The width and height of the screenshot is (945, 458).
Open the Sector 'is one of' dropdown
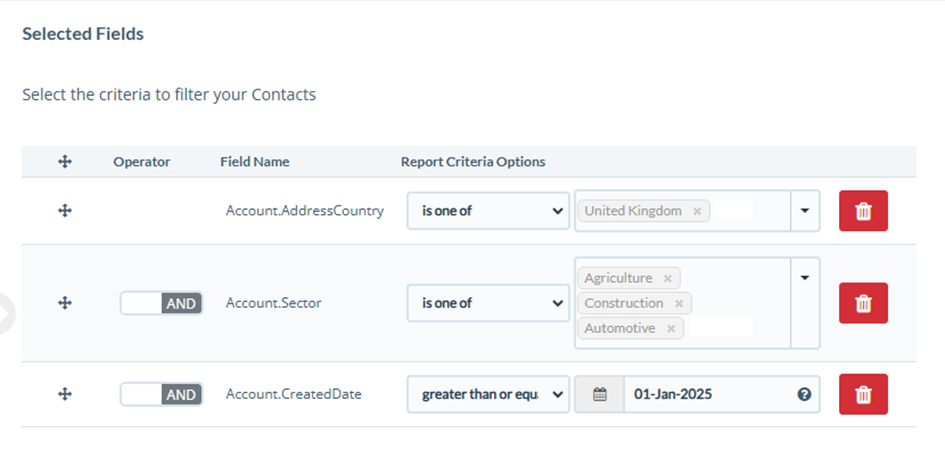(488, 303)
